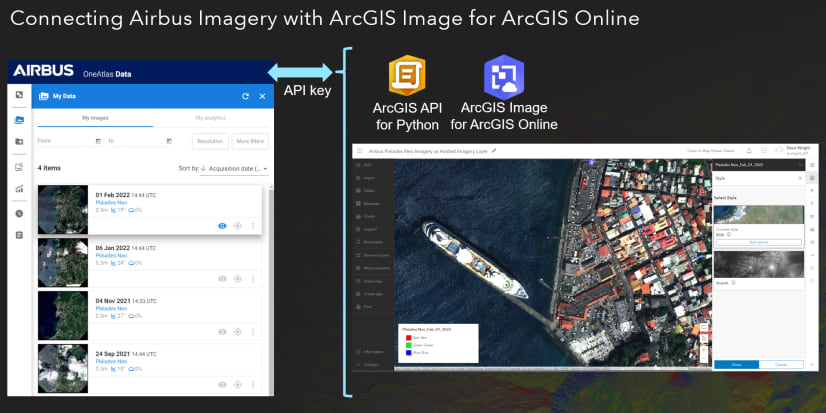Image resolution: width=826 pixels, height=413 pixels.
Task: Click the blue band swatch in legend
Action: 408,352
